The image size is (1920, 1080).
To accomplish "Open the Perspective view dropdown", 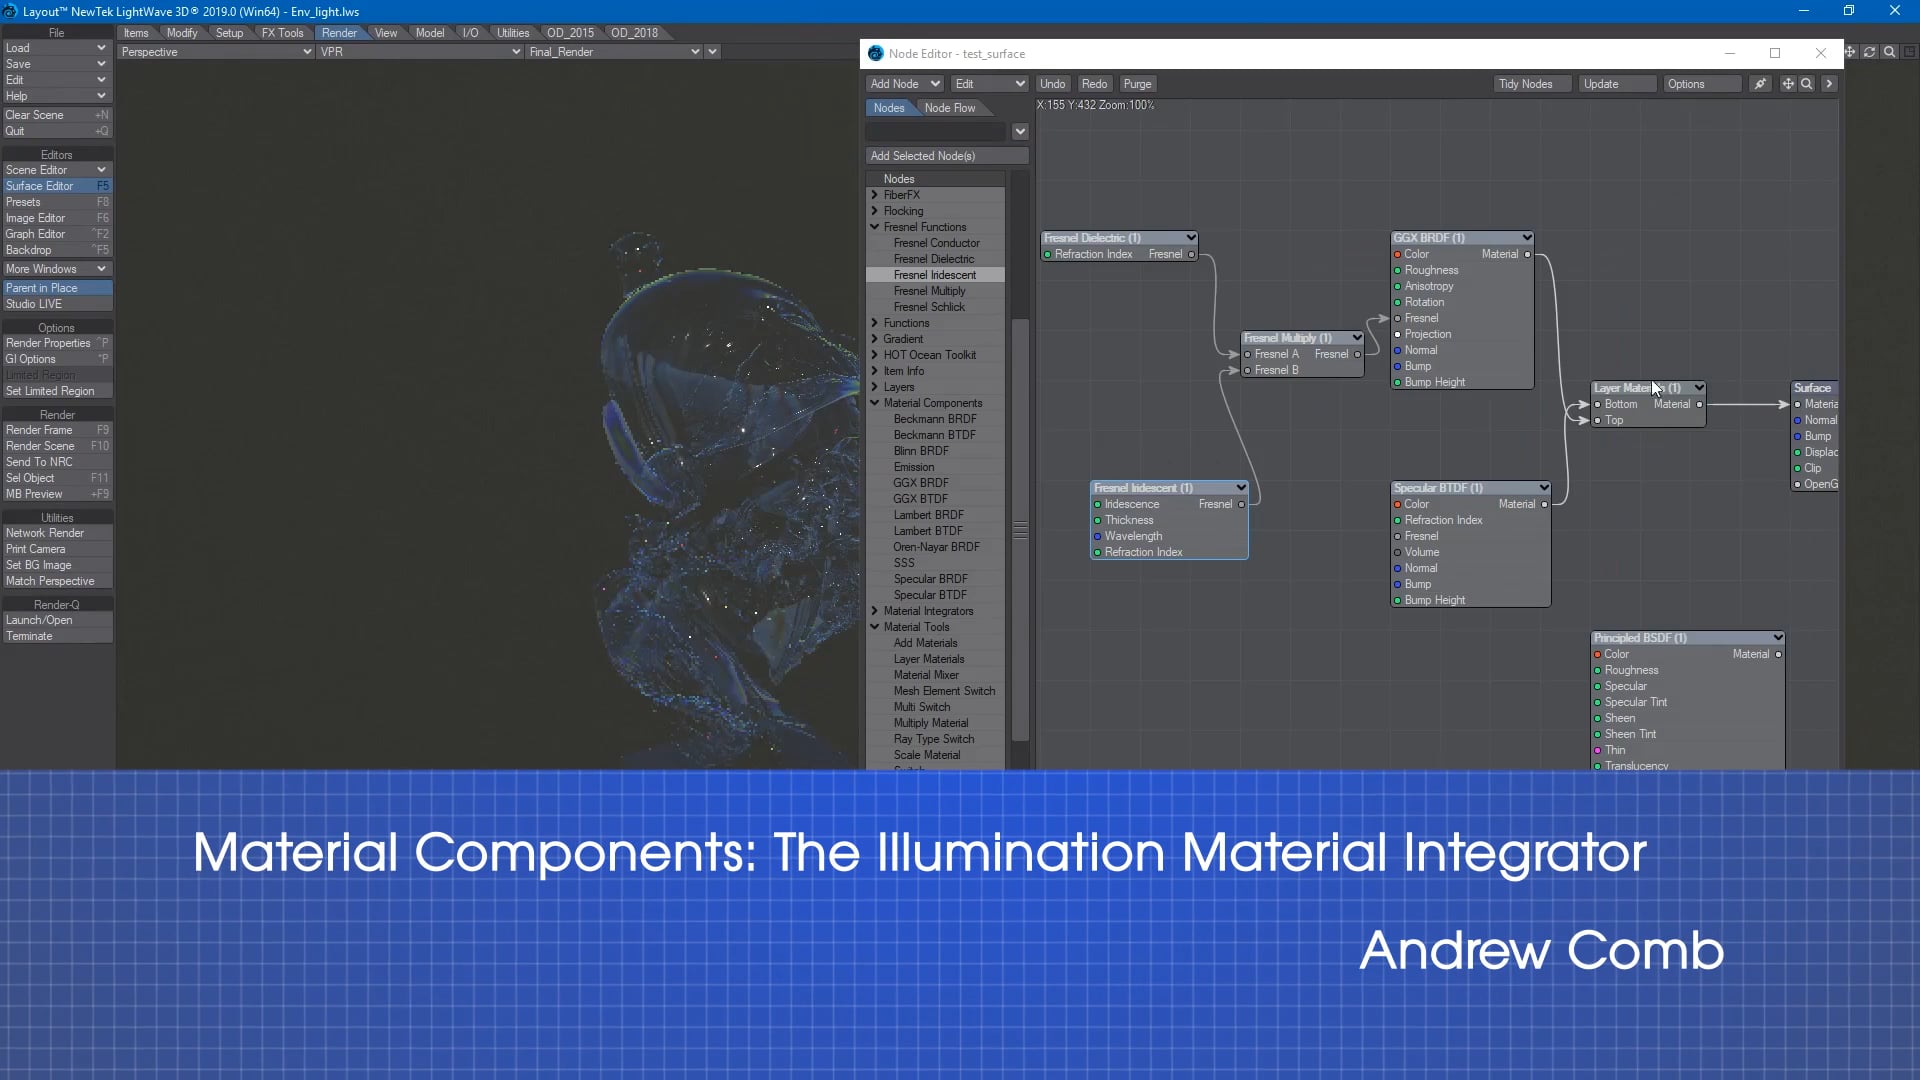I will (215, 52).
